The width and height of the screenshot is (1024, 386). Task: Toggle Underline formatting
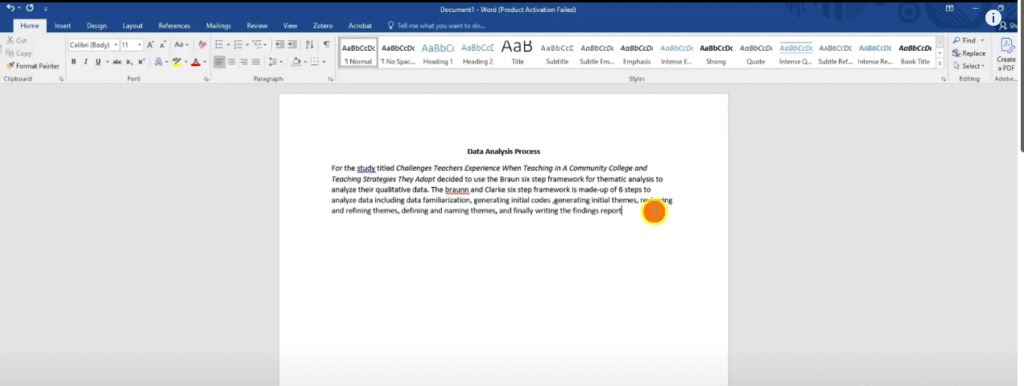[x=97, y=62]
